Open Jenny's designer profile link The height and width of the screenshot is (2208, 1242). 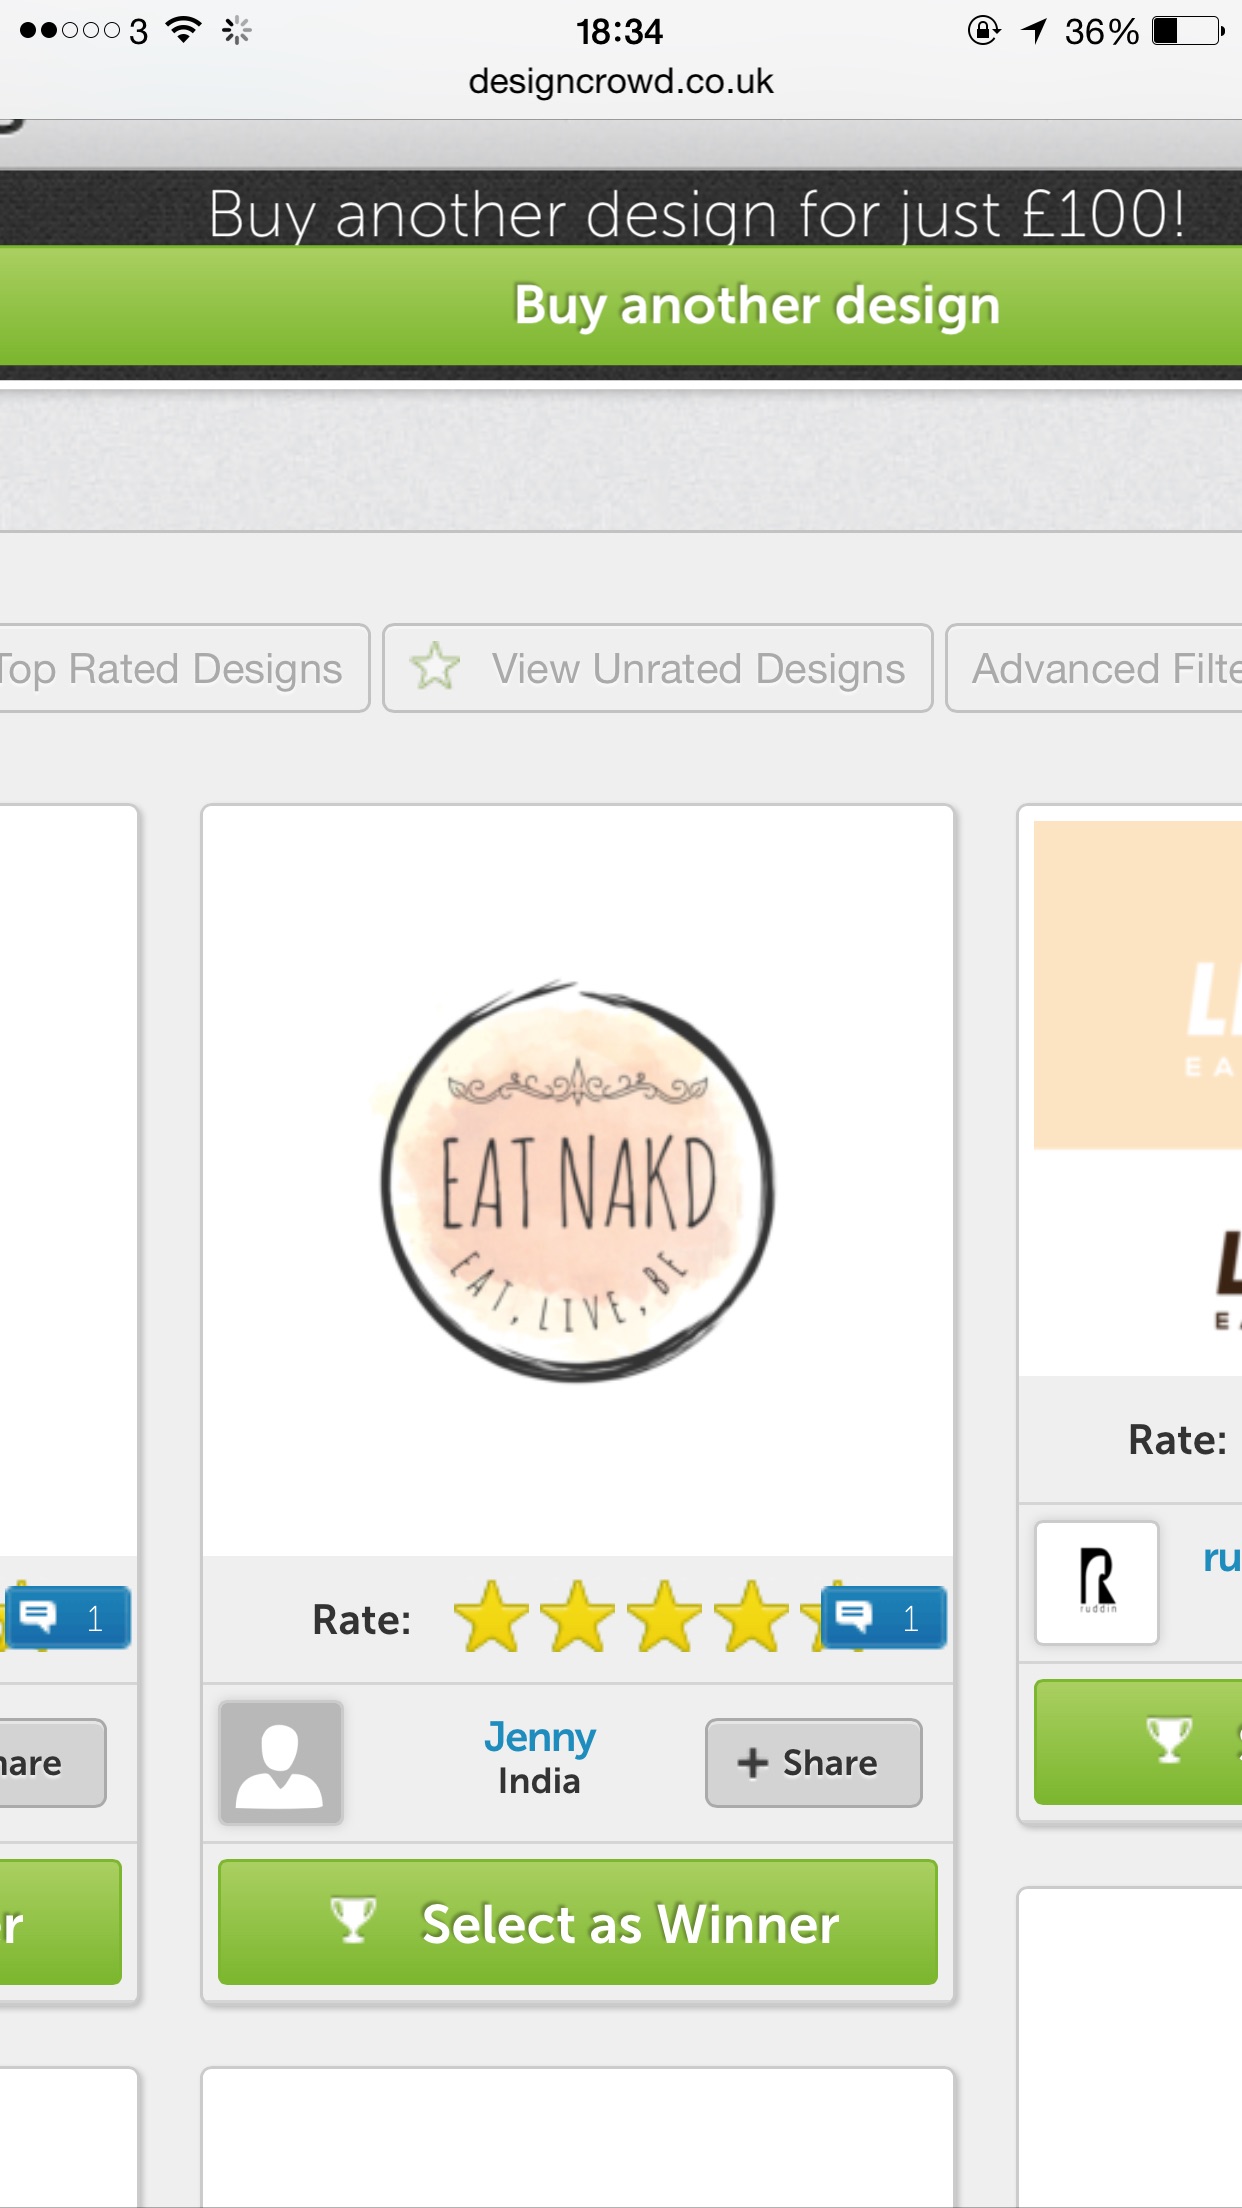point(539,1738)
